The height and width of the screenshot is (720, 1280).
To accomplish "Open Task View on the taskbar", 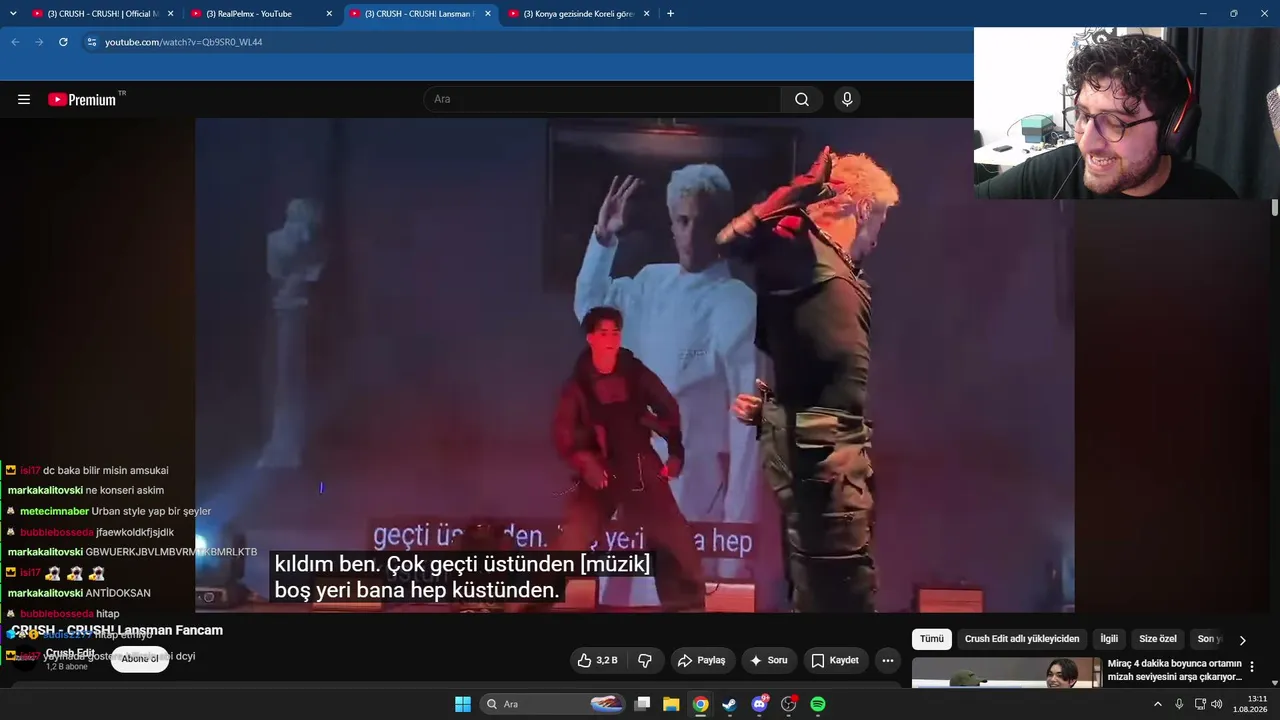I will pyautogui.click(x=643, y=704).
